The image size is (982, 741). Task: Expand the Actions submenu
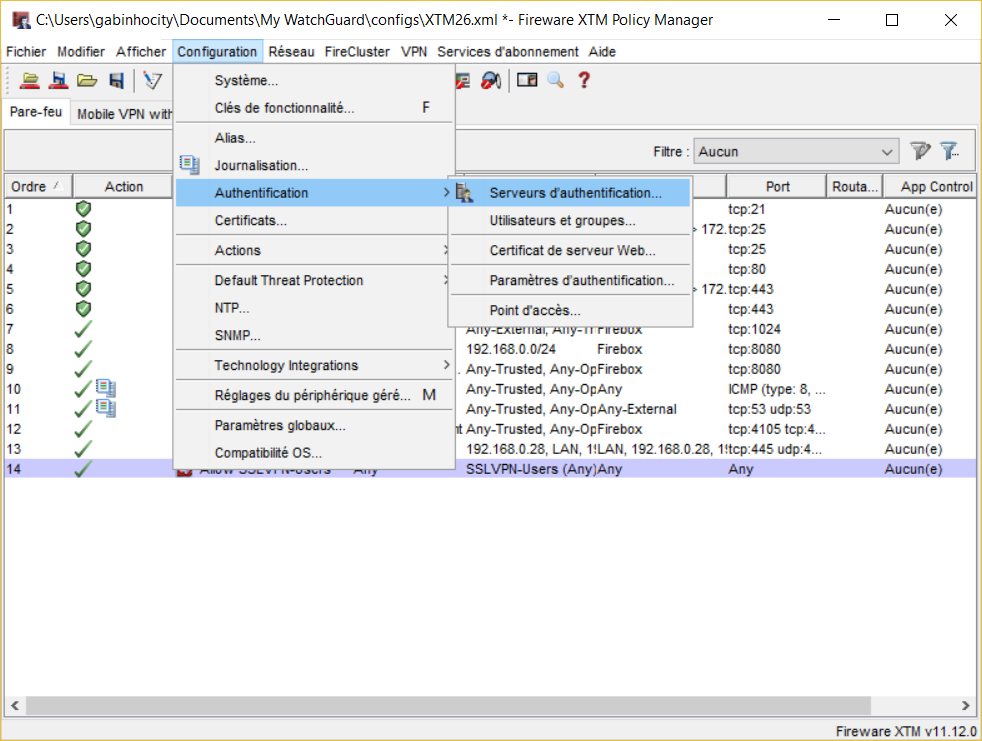click(x=313, y=251)
